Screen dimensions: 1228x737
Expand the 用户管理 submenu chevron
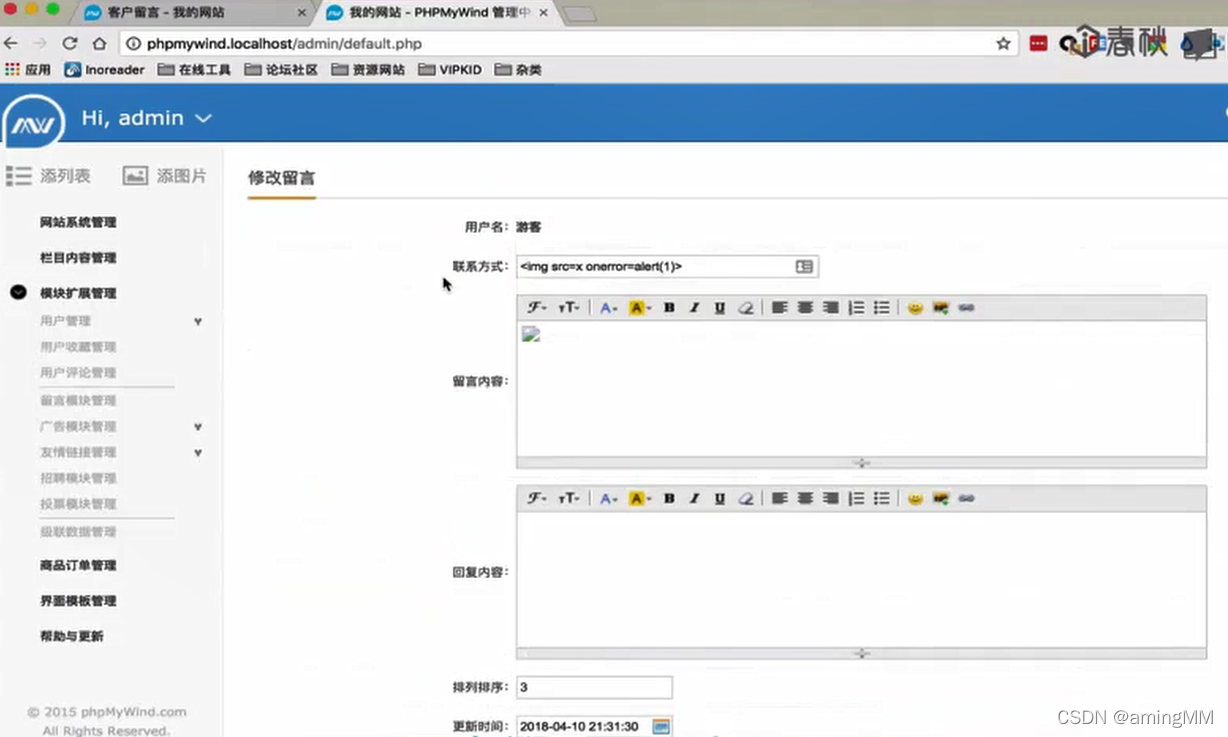point(197,321)
